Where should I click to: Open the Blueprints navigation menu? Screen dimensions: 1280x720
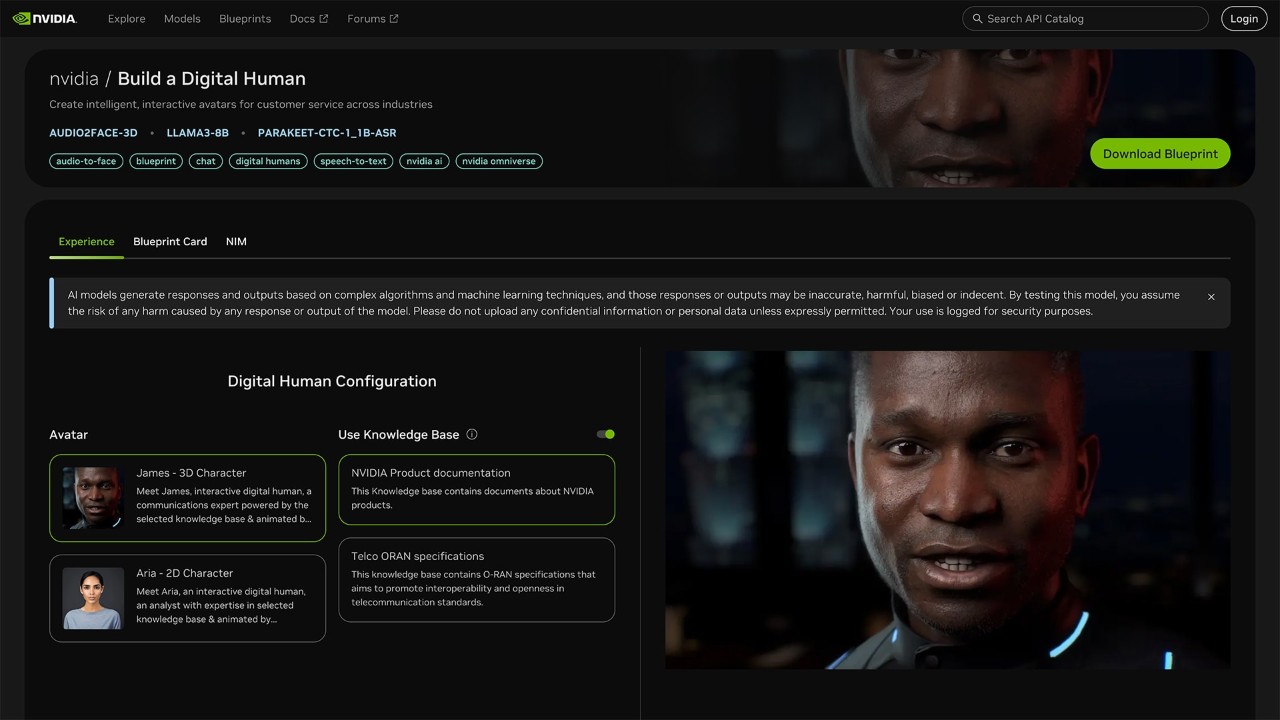pos(245,18)
